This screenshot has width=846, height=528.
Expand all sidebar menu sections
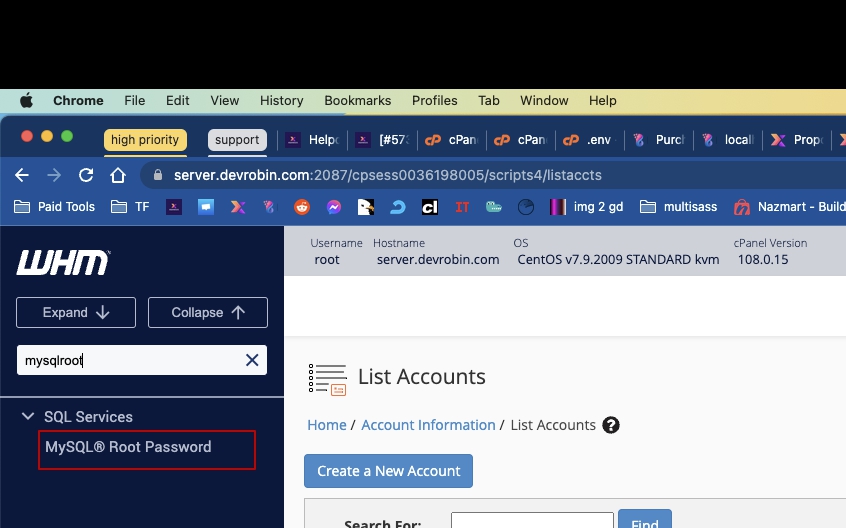coord(76,312)
